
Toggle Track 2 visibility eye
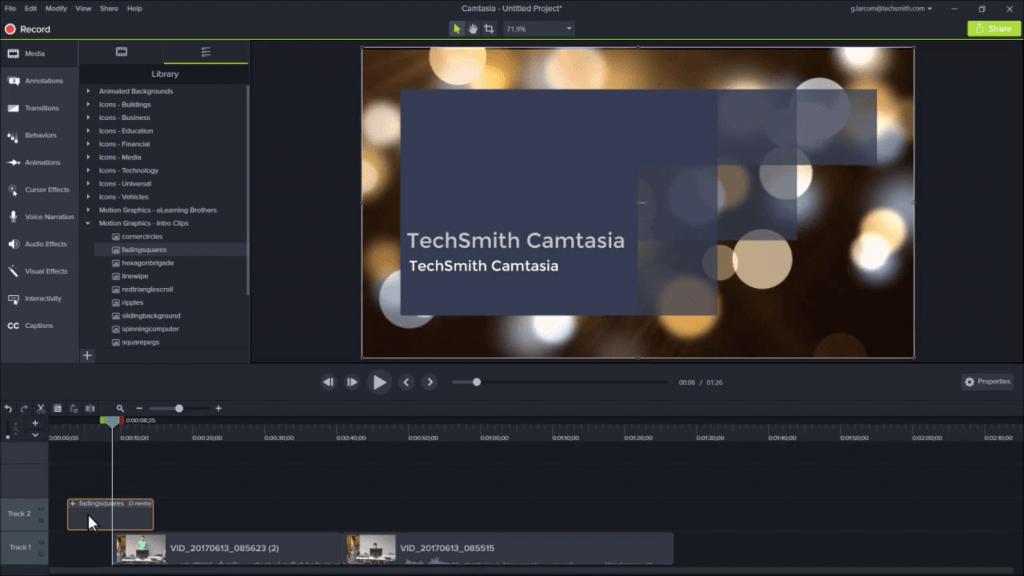coord(41,509)
